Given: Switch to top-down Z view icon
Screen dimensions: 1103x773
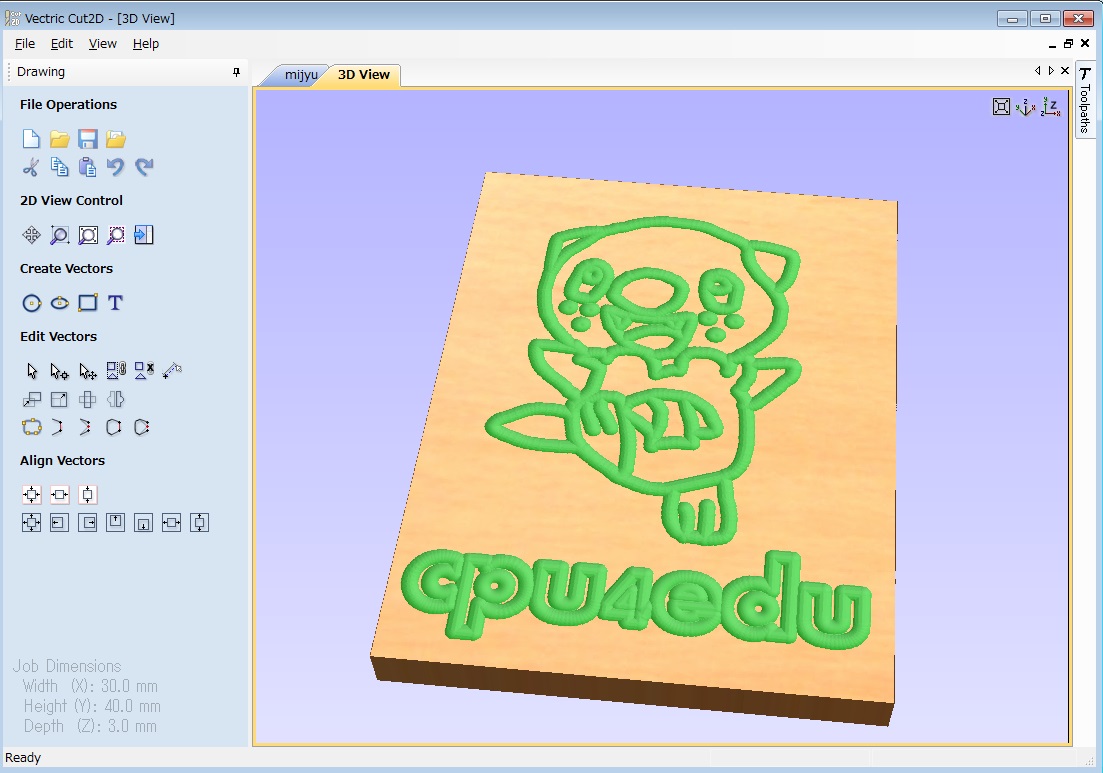Looking at the screenshot, I should coord(1050,107).
